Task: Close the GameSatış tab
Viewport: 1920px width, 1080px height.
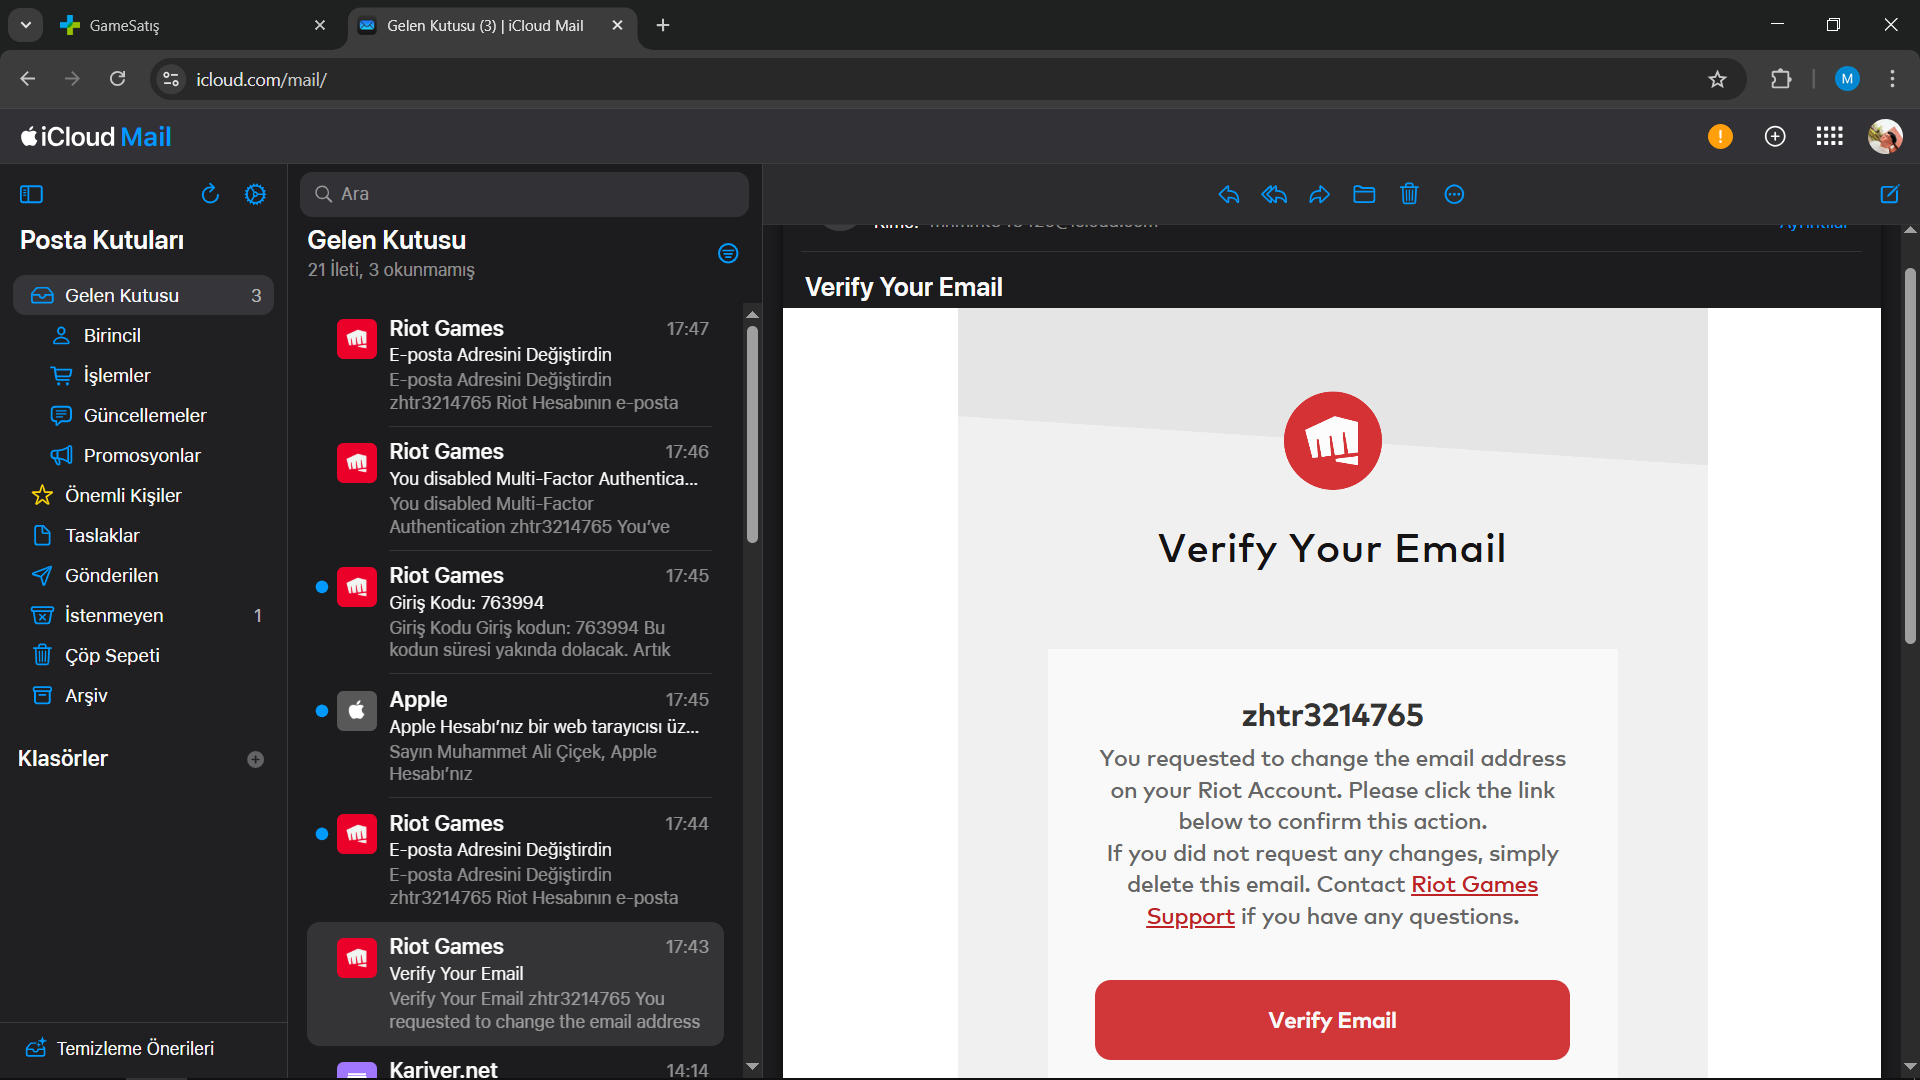Action: tap(320, 25)
